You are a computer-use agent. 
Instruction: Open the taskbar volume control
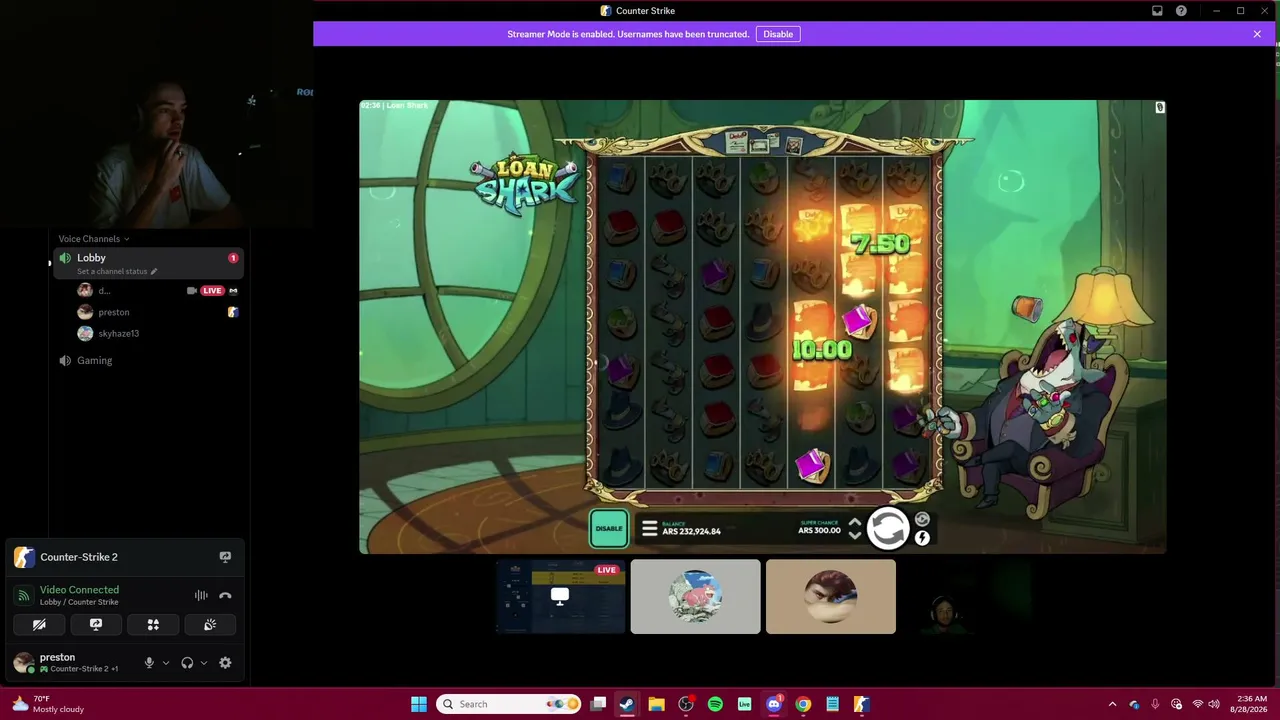click(x=1214, y=704)
